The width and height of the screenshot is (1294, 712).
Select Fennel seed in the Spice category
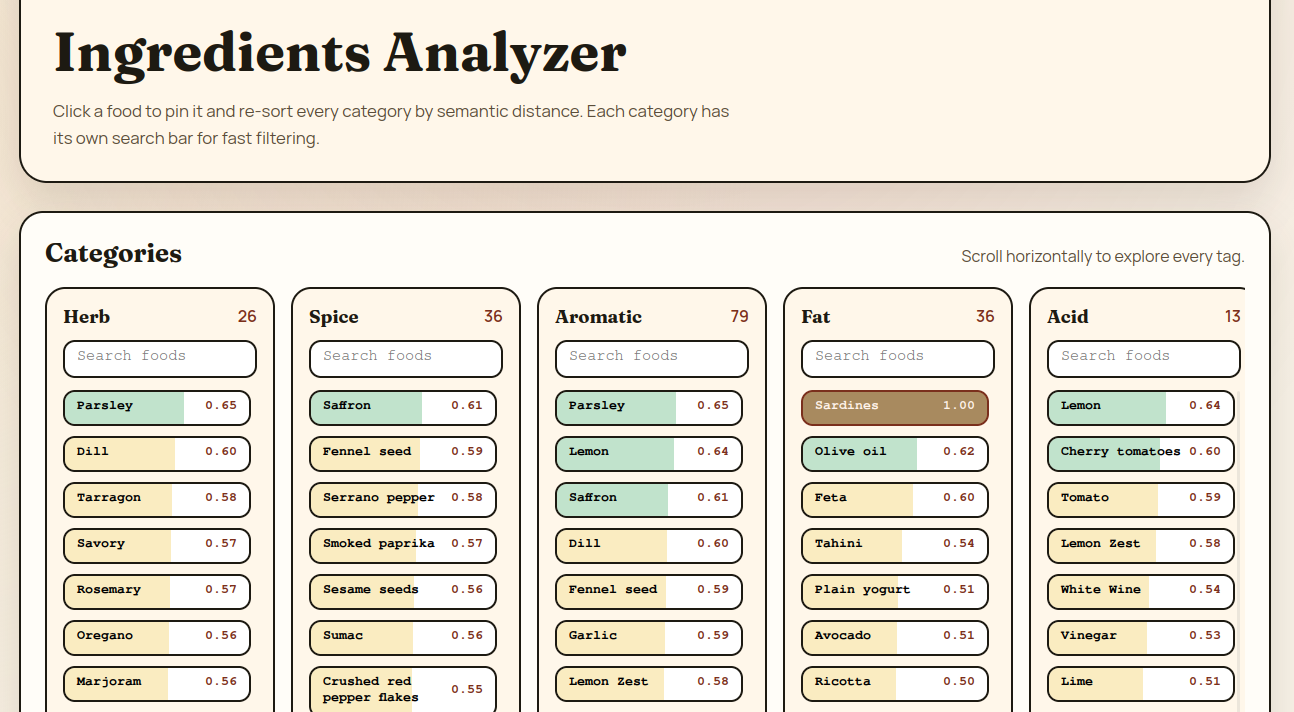click(402, 453)
